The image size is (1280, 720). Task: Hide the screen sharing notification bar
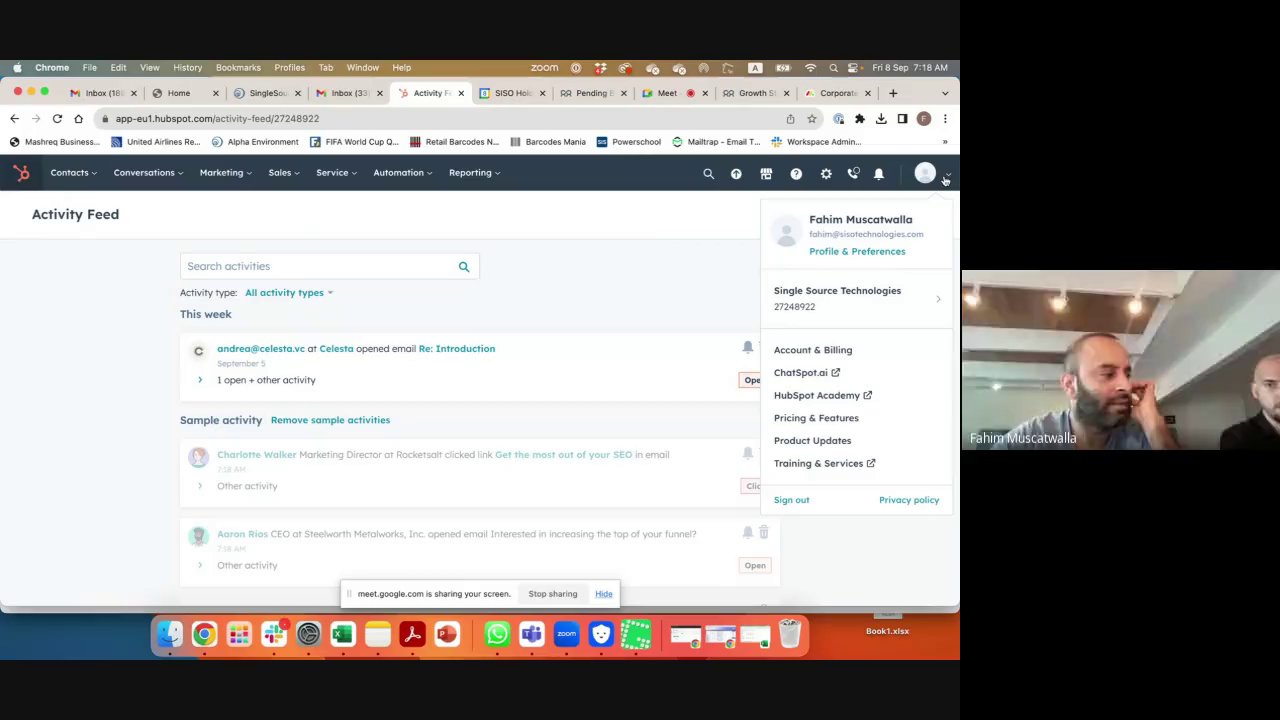pos(604,594)
